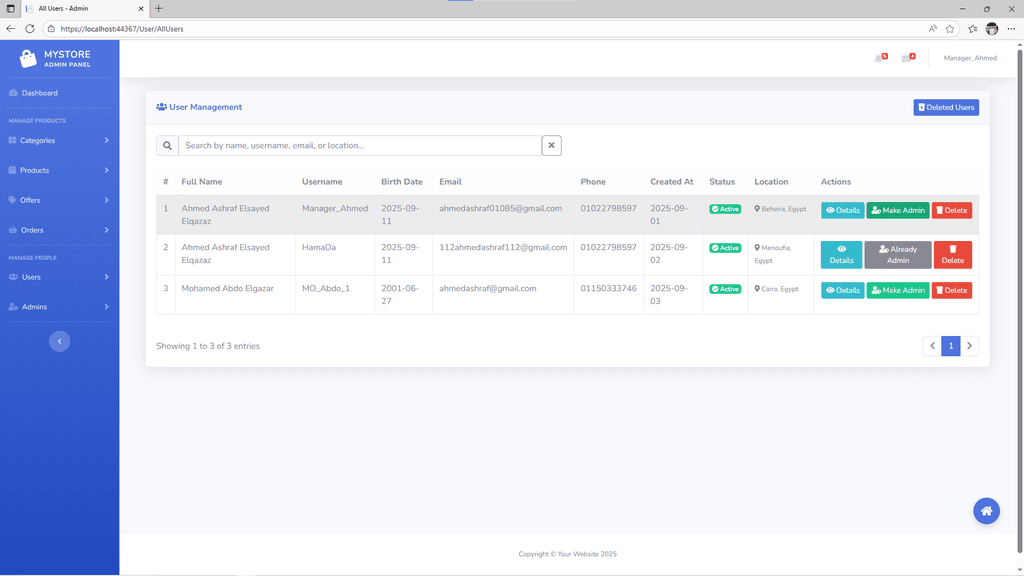
Task: Make Mohamed Abdo Elgazar an admin
Action: [897, 290]
